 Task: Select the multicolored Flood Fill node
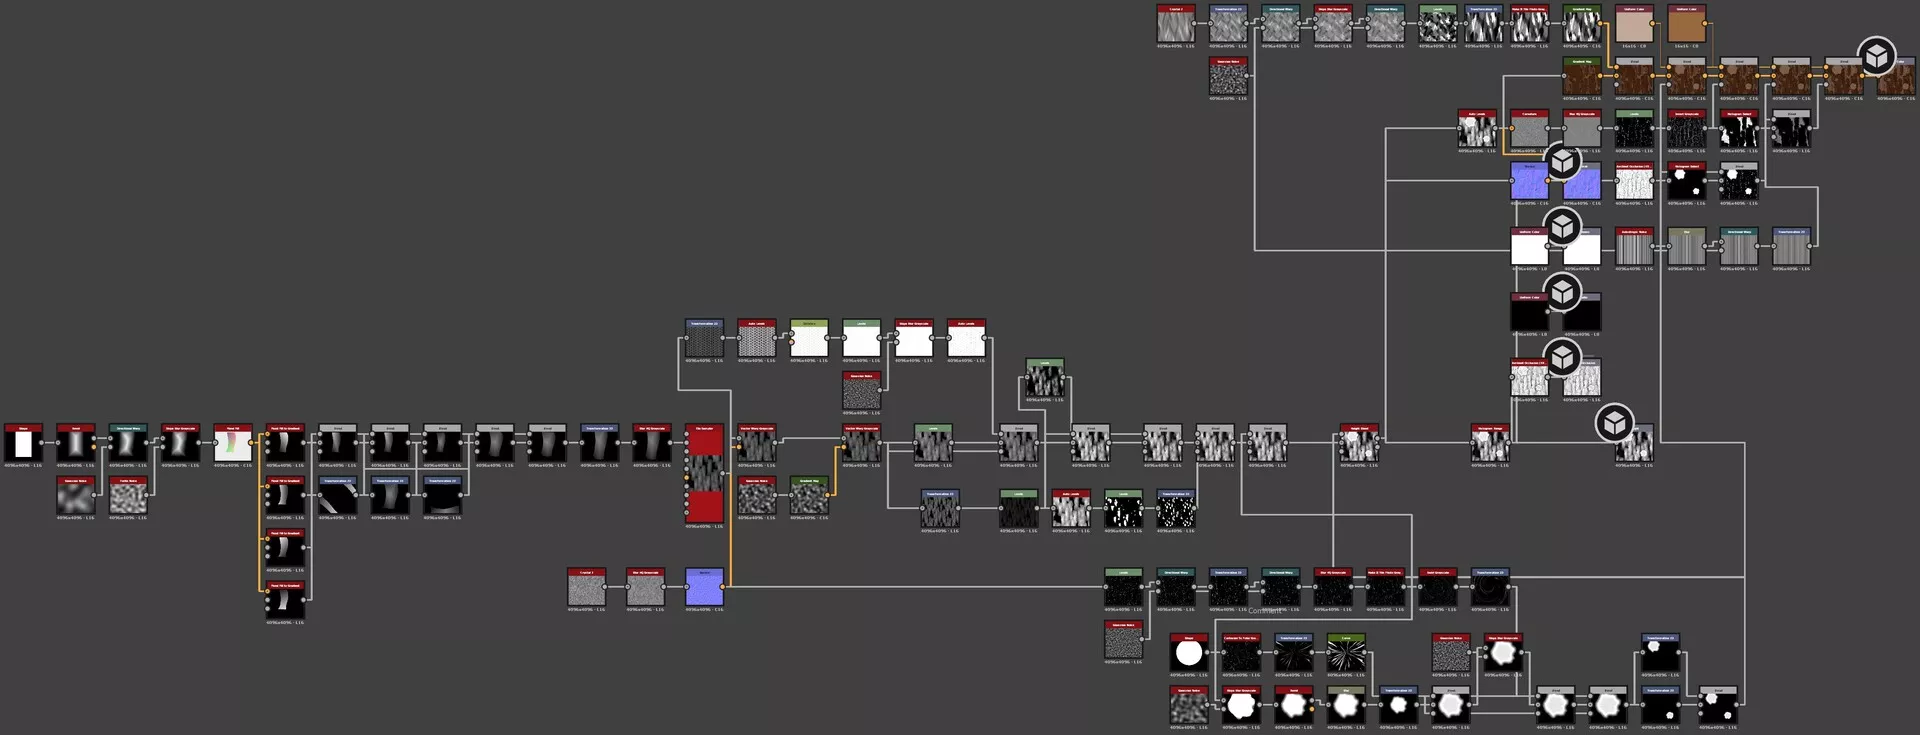pyautogui.click(x=232, y=444)
